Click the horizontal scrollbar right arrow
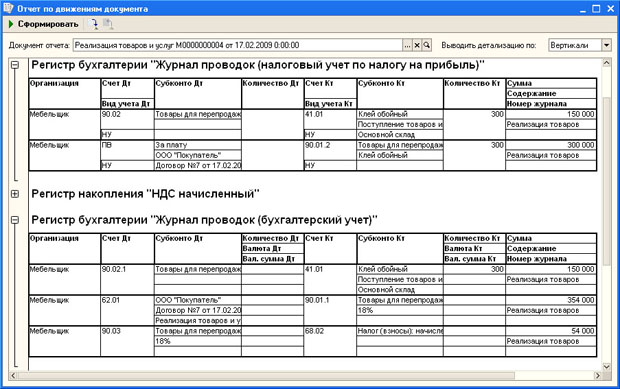Image resolution: width=620 pixels, height=389 pixels. 597,376
